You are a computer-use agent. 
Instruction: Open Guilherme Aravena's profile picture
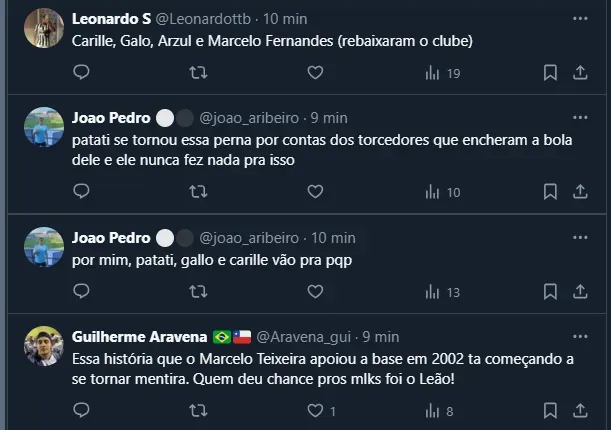click(x=44, y=345)
